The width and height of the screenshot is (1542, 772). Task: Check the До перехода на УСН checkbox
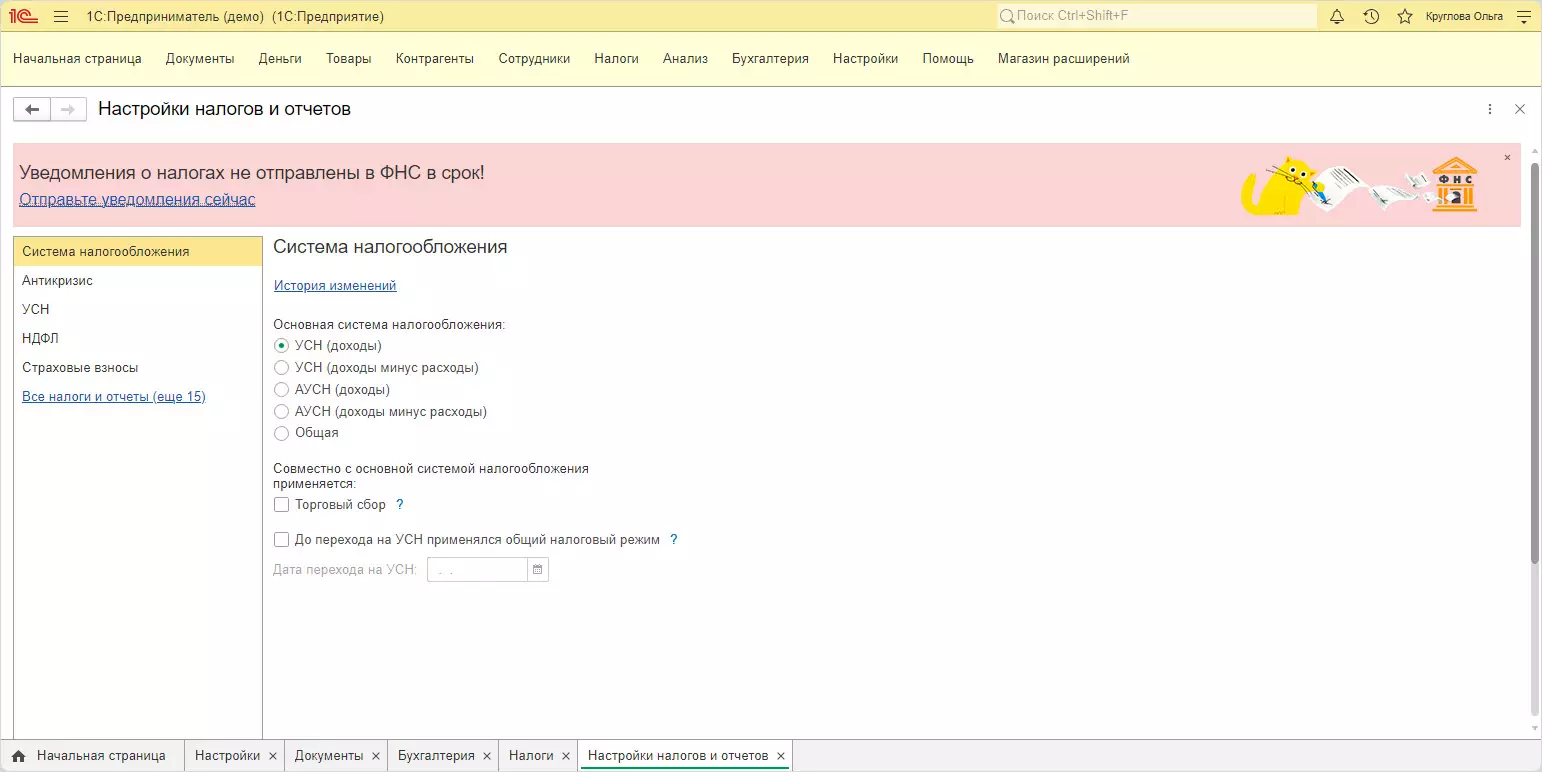(282, 540)
